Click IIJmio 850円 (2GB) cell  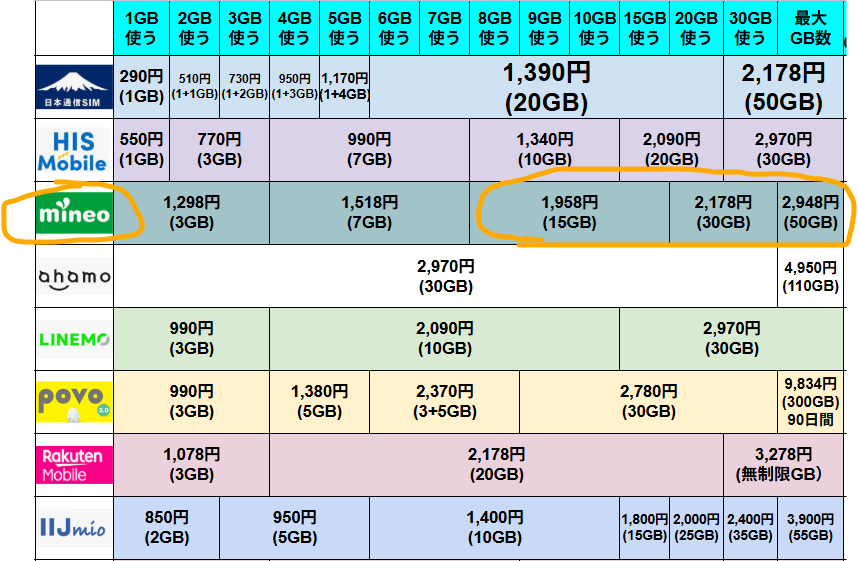167,526
